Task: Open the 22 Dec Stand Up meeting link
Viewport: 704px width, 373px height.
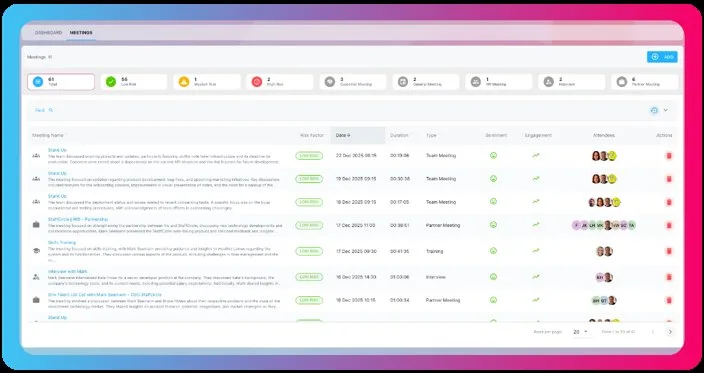Action: (x=57, y=150)
